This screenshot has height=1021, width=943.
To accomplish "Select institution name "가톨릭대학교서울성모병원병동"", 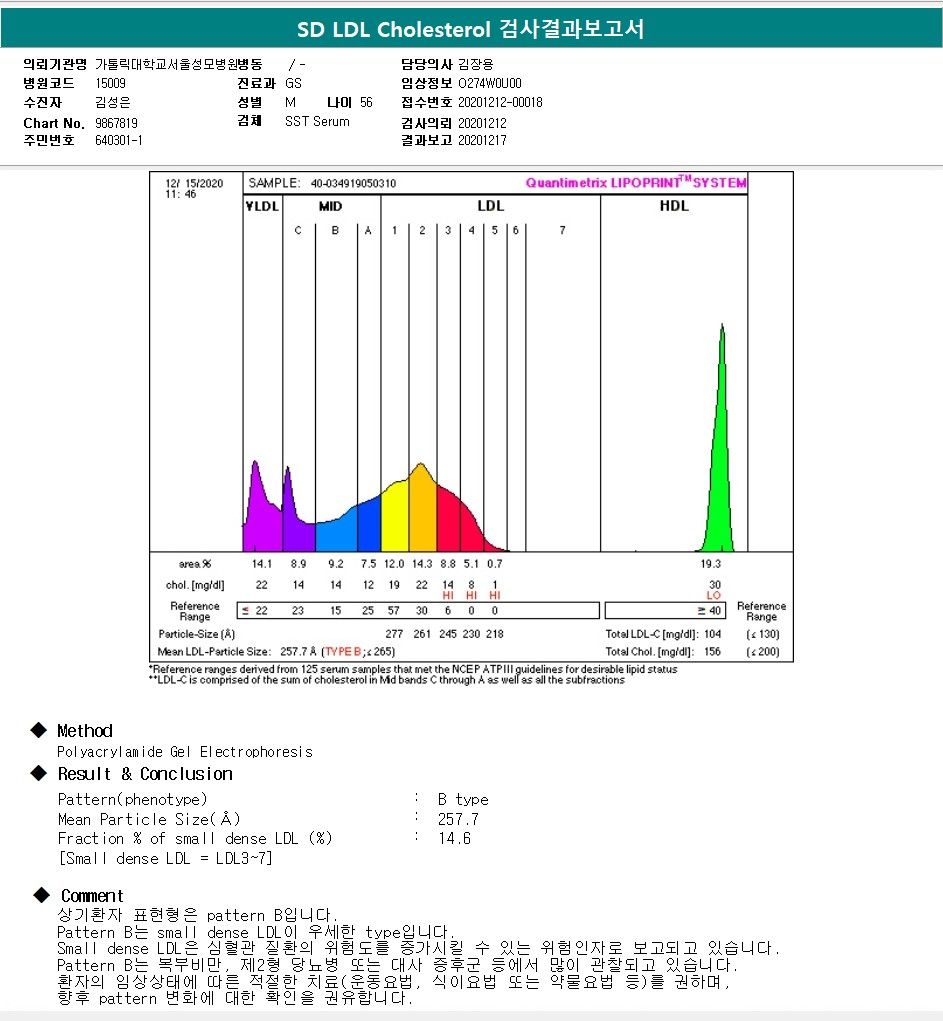I will [178, 64].
